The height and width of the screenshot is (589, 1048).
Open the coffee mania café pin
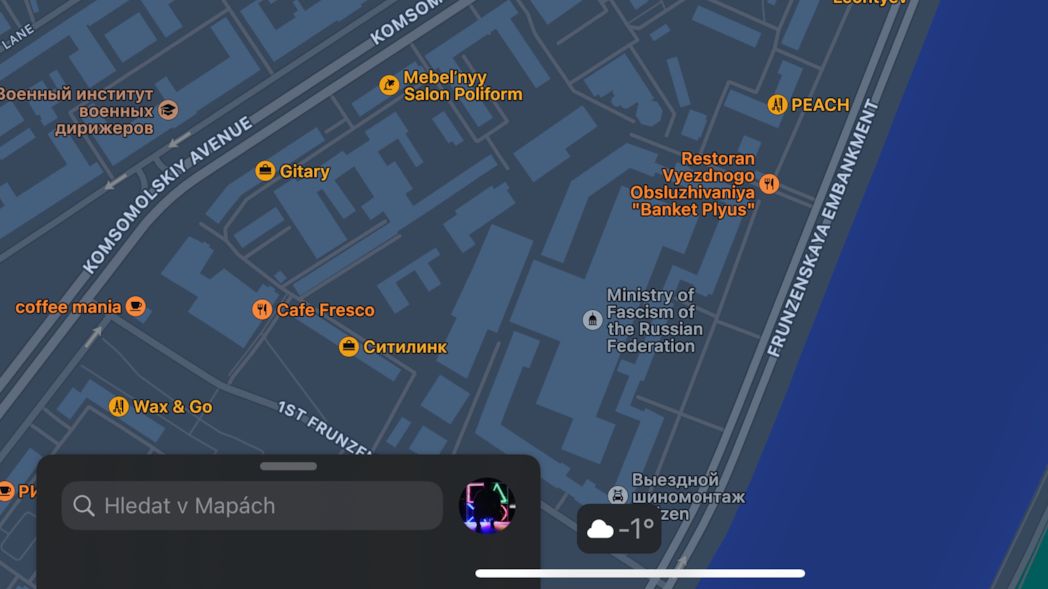pyautogui.click(x=136, y=306)
